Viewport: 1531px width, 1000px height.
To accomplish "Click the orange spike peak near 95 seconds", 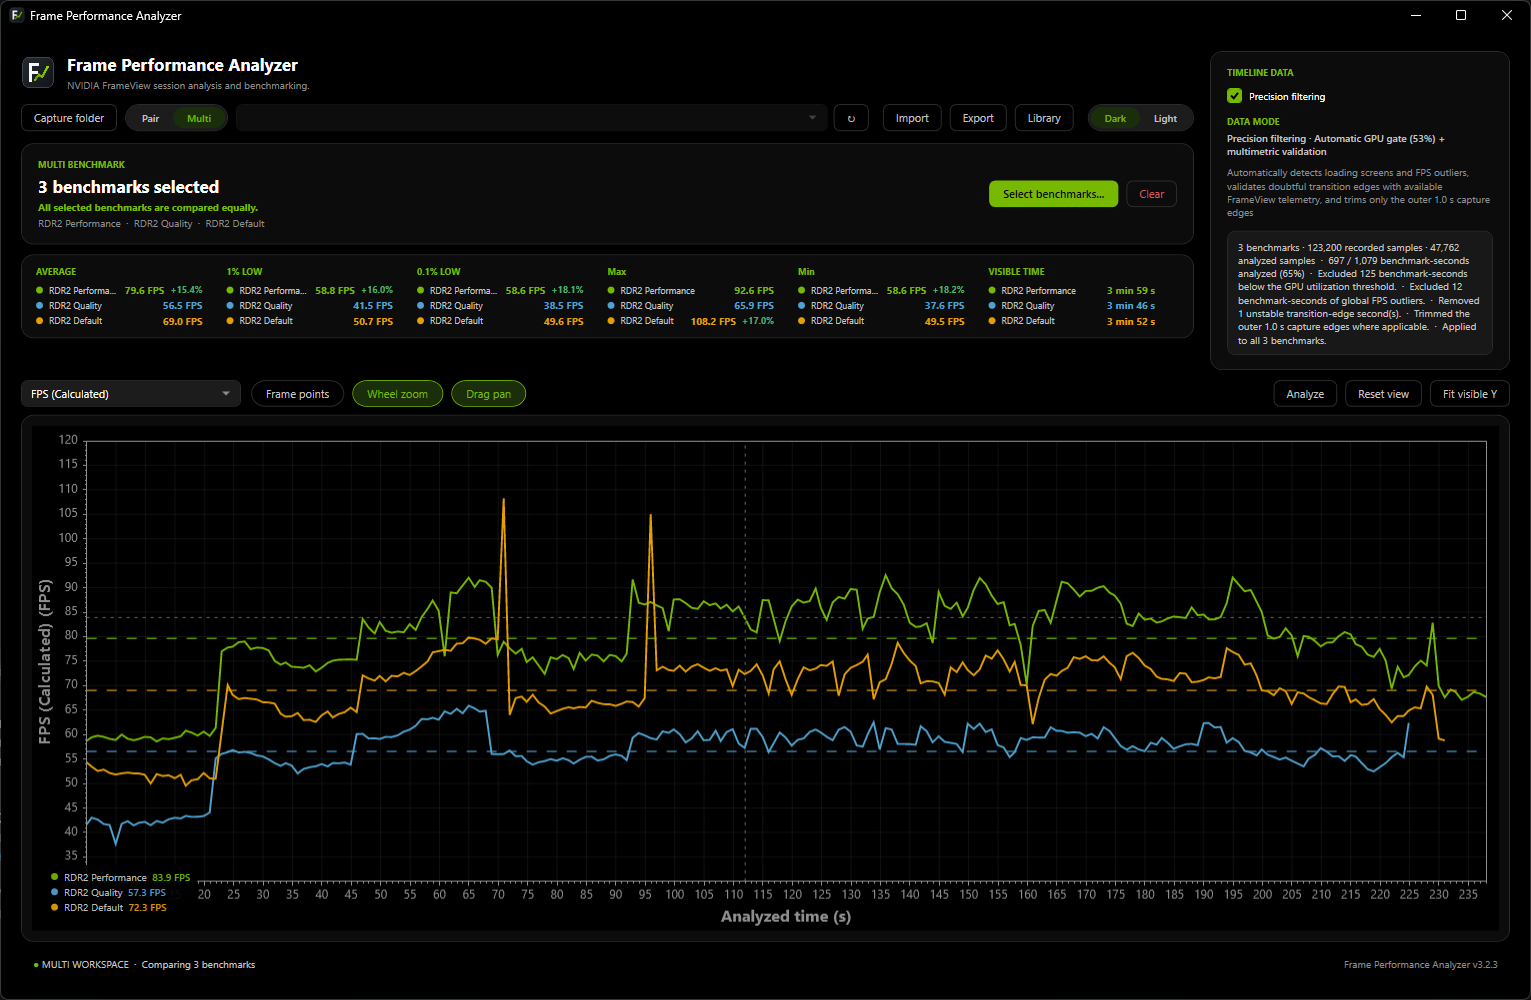I will [651, 515].
